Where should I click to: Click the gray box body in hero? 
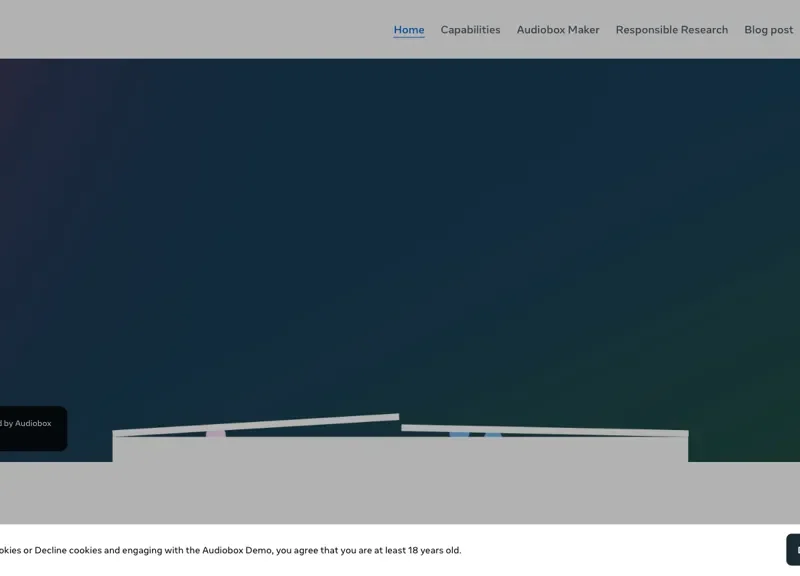point(400,449)
